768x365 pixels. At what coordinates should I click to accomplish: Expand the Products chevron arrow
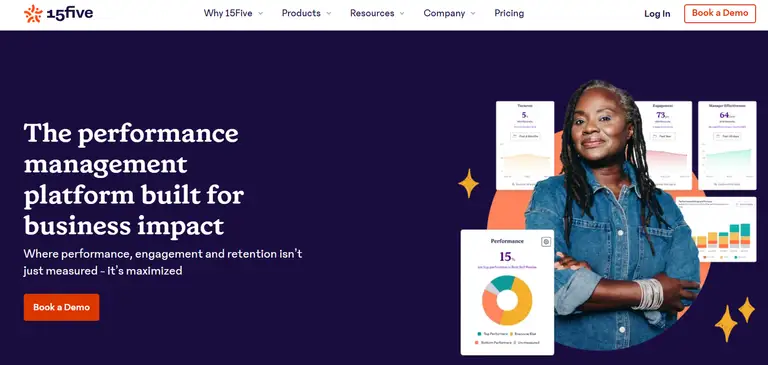329,14
